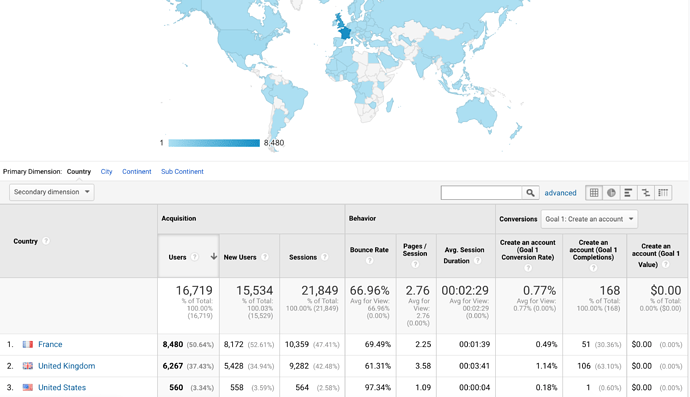Choose the performance bar view icon

pyautogui.click(x=628, y=193)
